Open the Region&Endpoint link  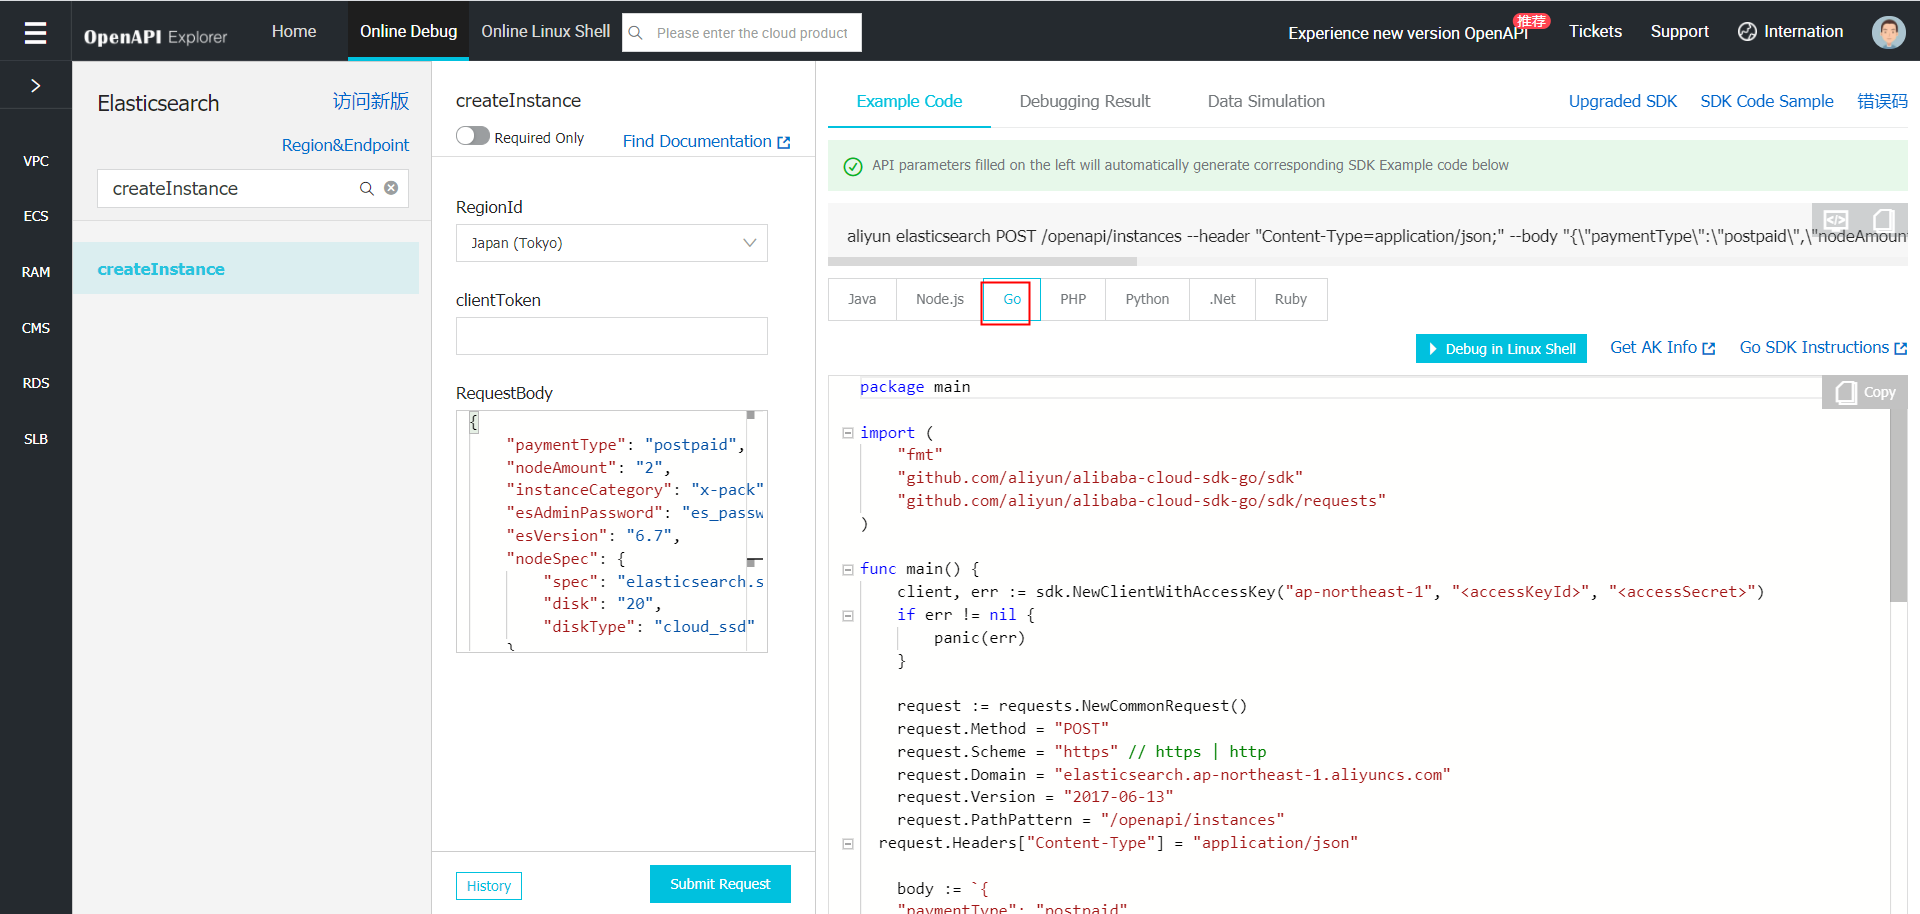point(345,145)
